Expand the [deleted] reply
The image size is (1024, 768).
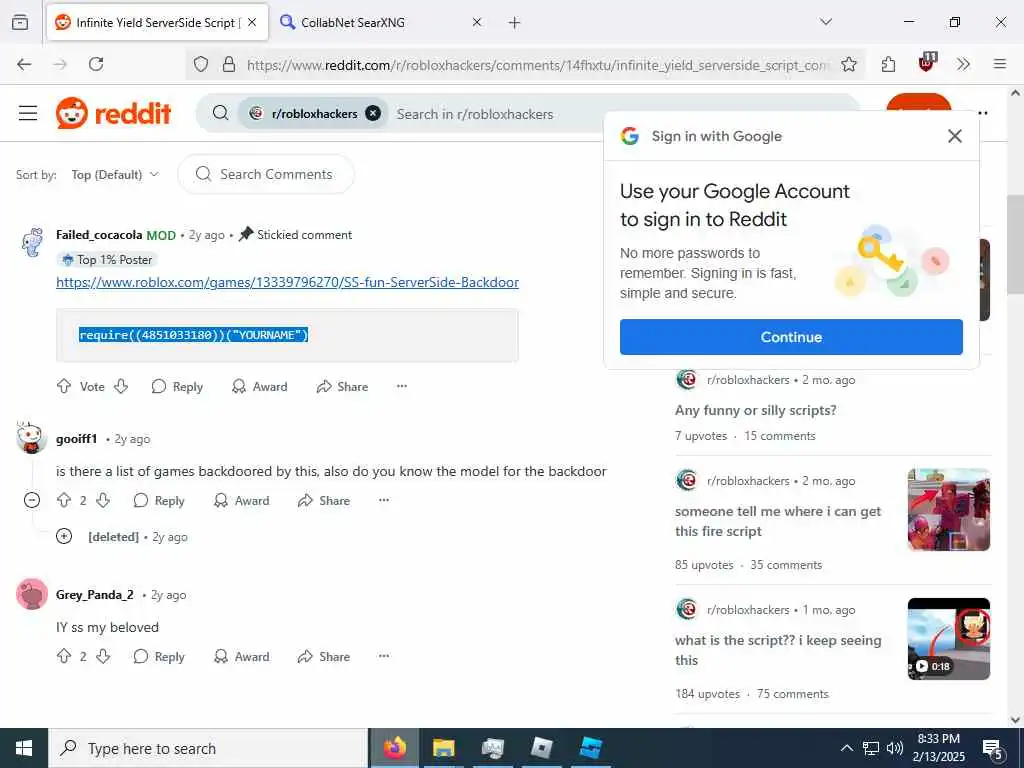(64, 536)
